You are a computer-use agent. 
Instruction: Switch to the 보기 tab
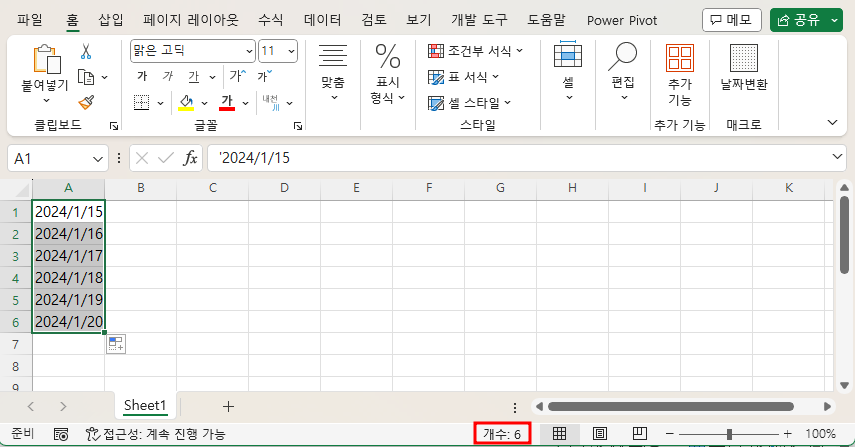coord(419,20)
